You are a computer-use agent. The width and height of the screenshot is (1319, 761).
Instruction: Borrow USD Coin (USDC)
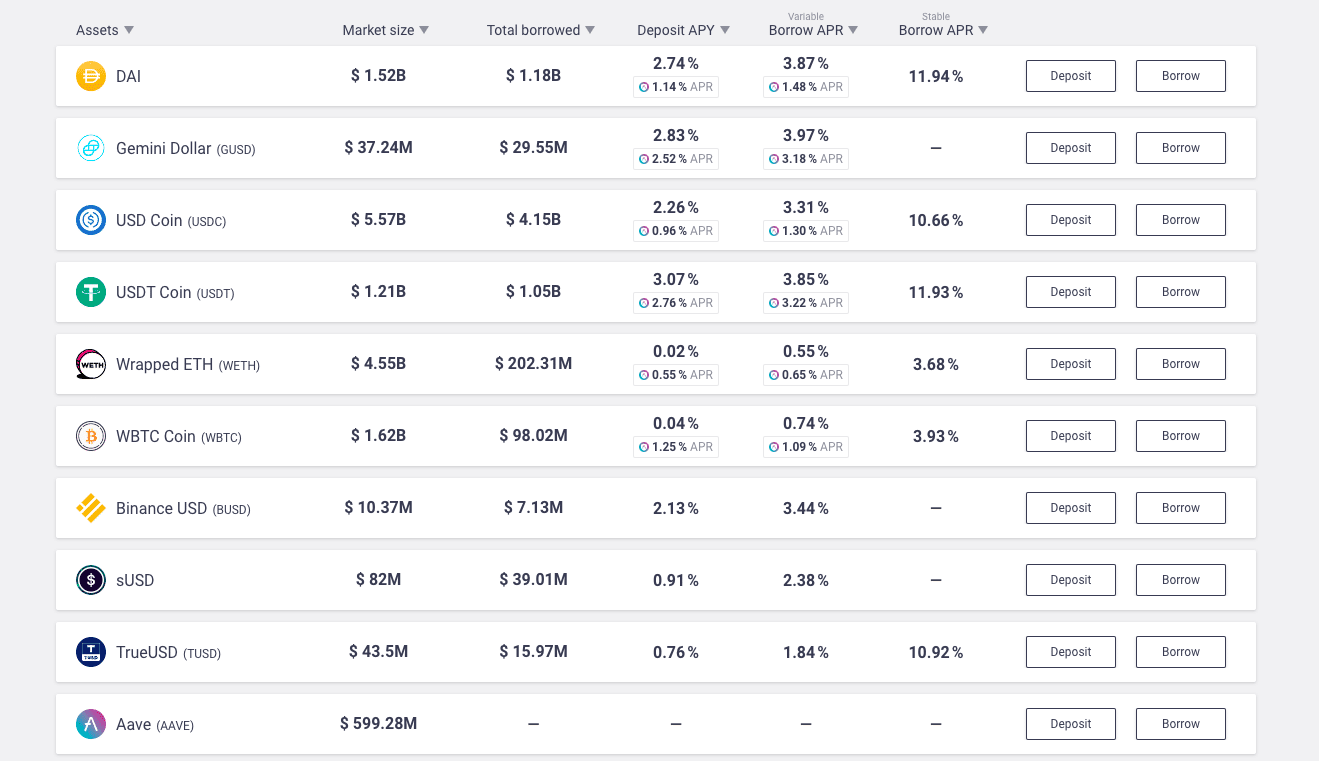point(1181,220)
